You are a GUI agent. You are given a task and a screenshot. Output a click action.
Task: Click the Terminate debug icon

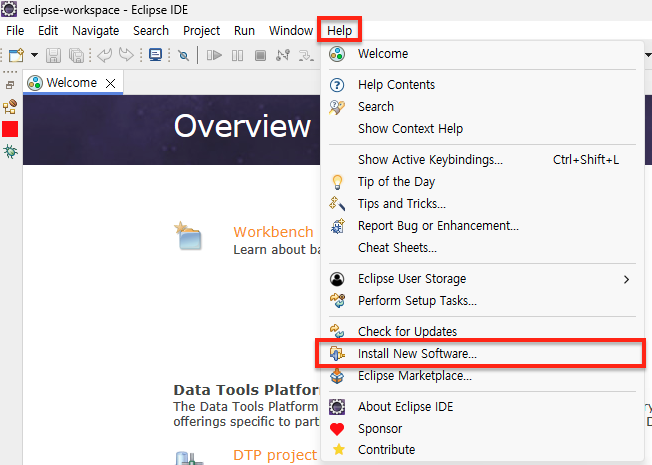pyautogui.click(x=260, y=55)
